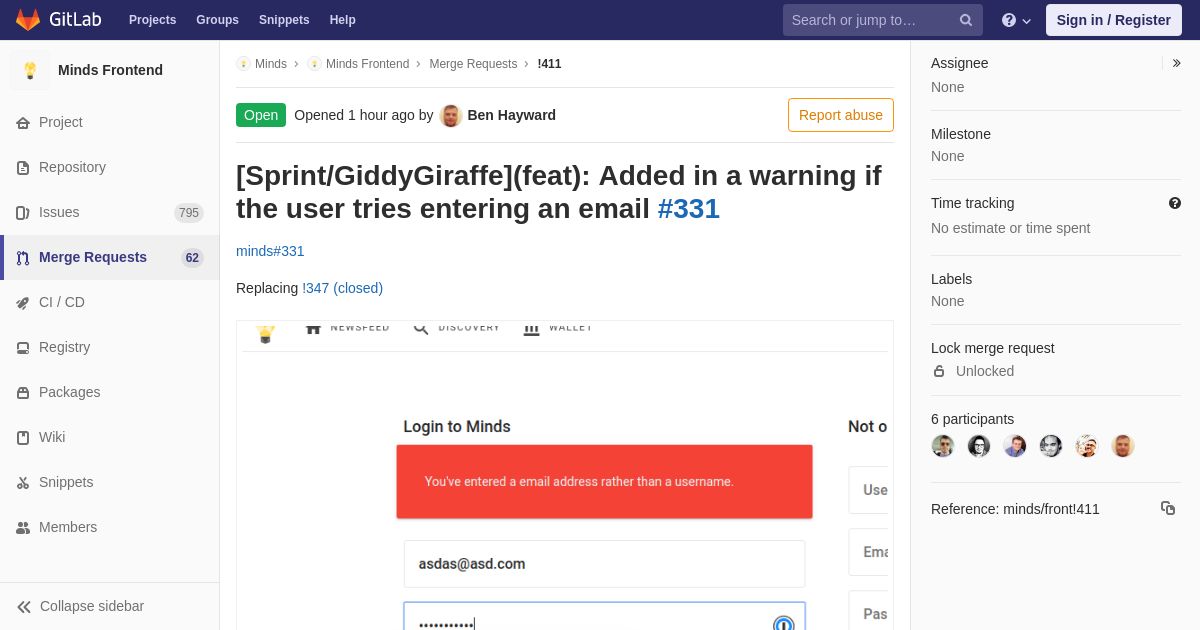Click the Time tracking help icon
The image size is (1200, 630).
pyautogui.click(x=1175, y=203)
